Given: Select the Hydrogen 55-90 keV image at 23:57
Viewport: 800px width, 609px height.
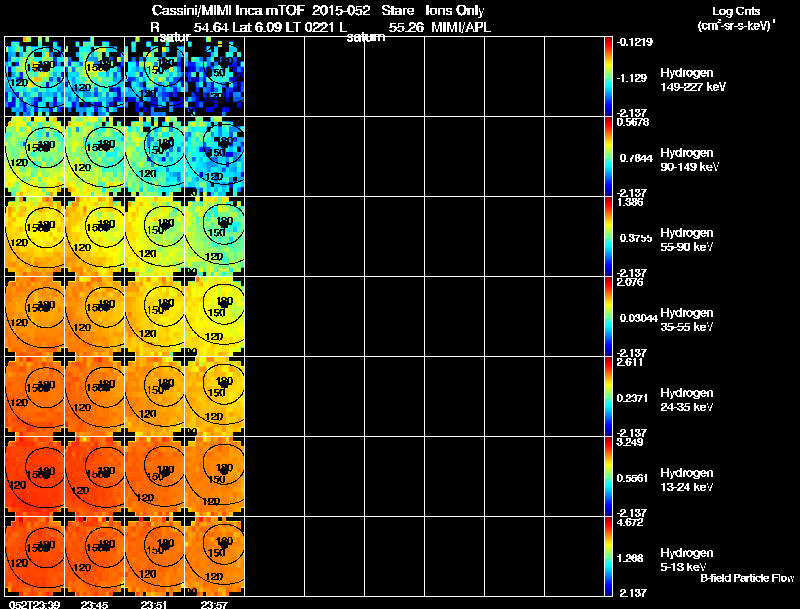Looking at the screenshot, I should (215, 236).
